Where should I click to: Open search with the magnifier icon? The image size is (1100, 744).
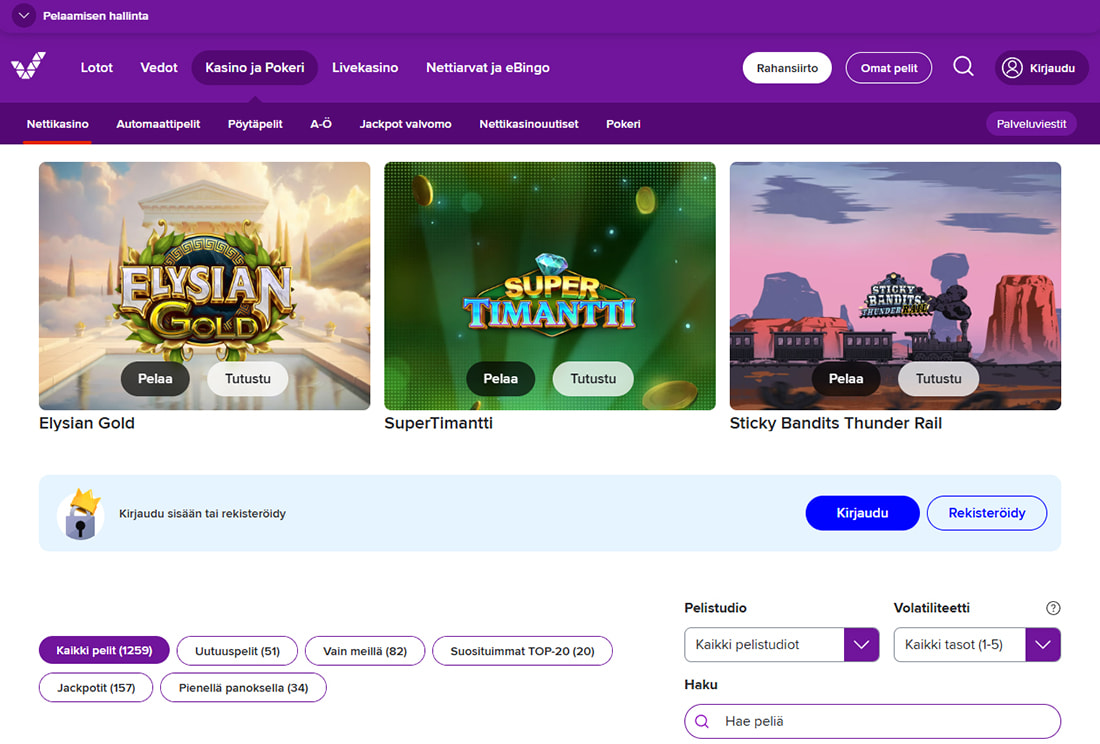click(x=963, y=67)
